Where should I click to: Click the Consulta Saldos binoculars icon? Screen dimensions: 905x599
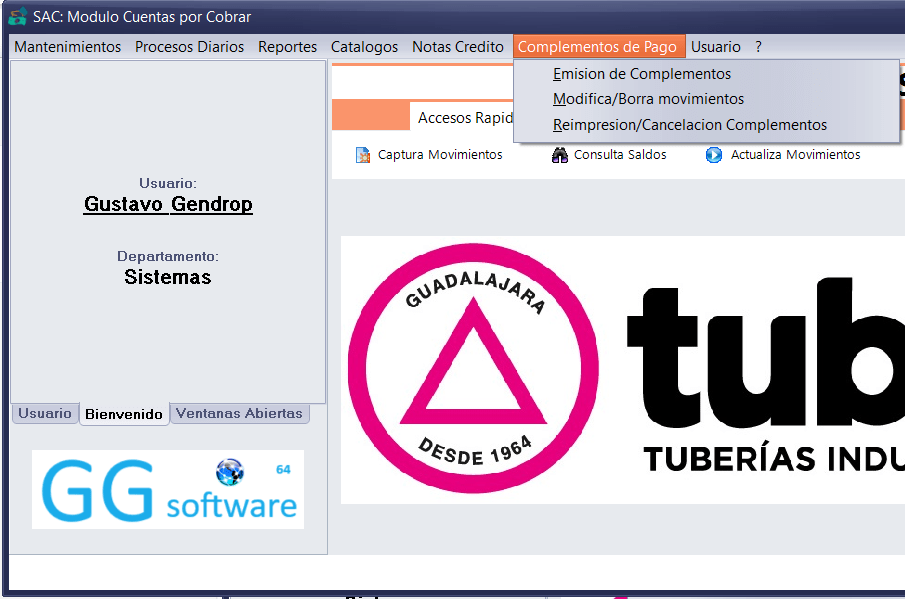[560, 155]
